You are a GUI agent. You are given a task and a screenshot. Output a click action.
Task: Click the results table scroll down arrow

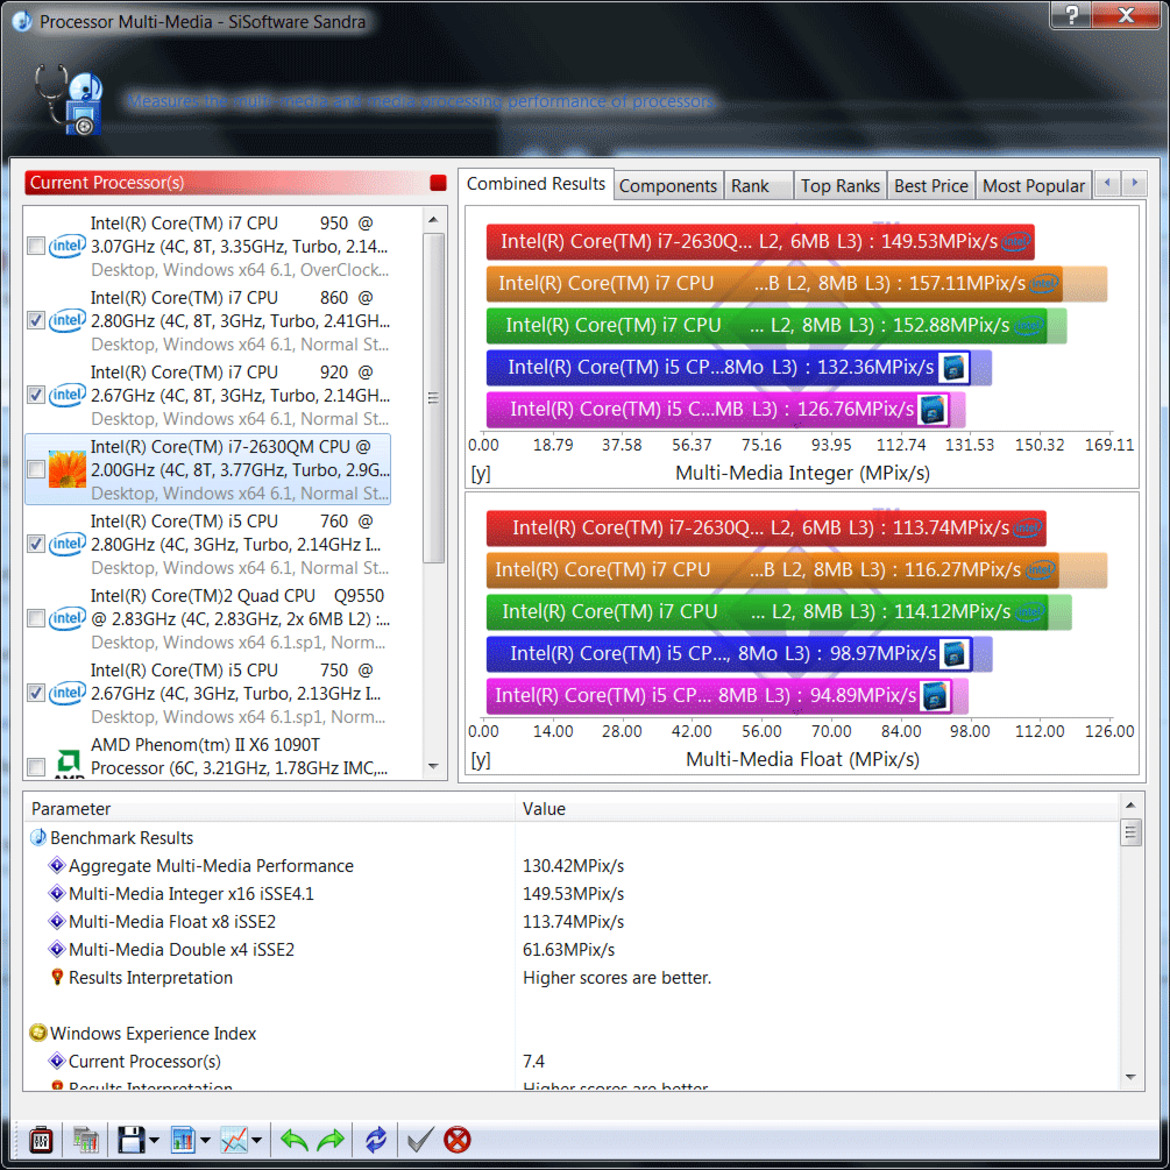1130,1076
